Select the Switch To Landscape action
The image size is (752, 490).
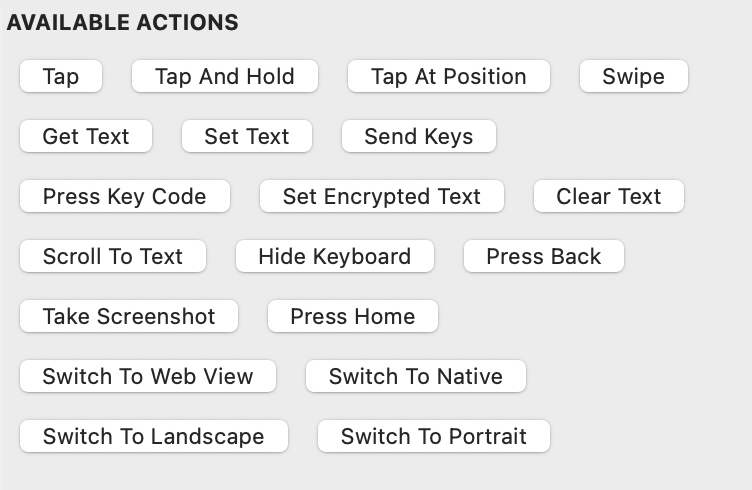pyautogui.click(x=154, y=437)
